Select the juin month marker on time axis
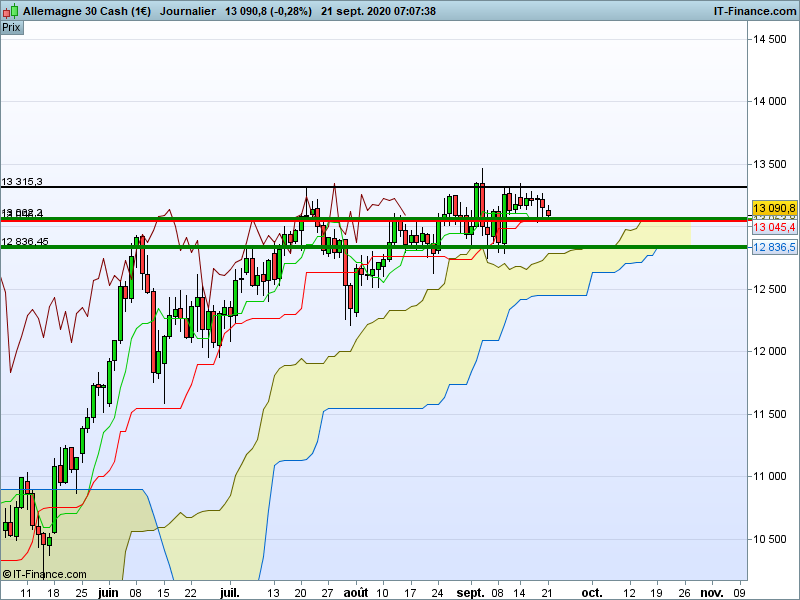Image resolution: width=800 pixels, height=600 pixels. (108, 592)
